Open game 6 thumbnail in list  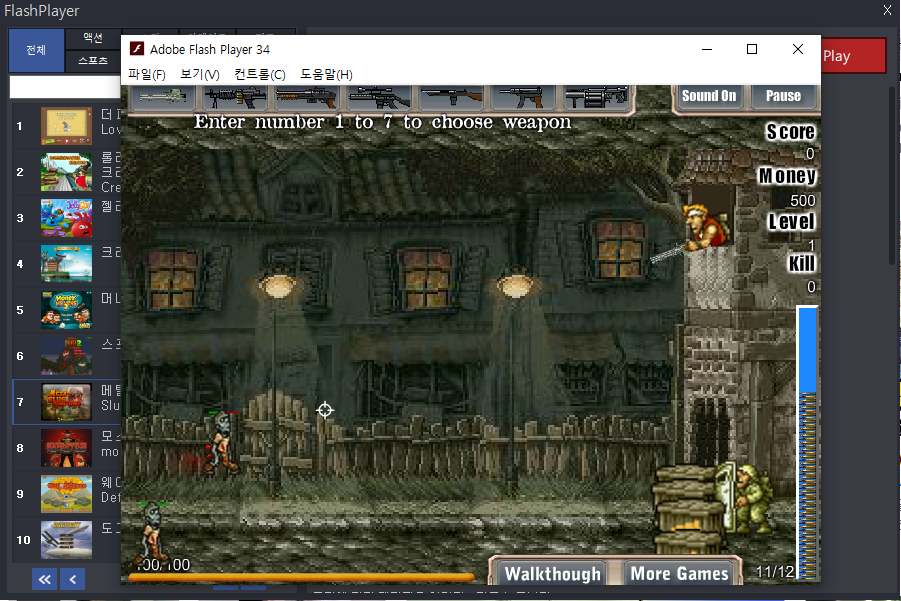[x=66, y=356]
